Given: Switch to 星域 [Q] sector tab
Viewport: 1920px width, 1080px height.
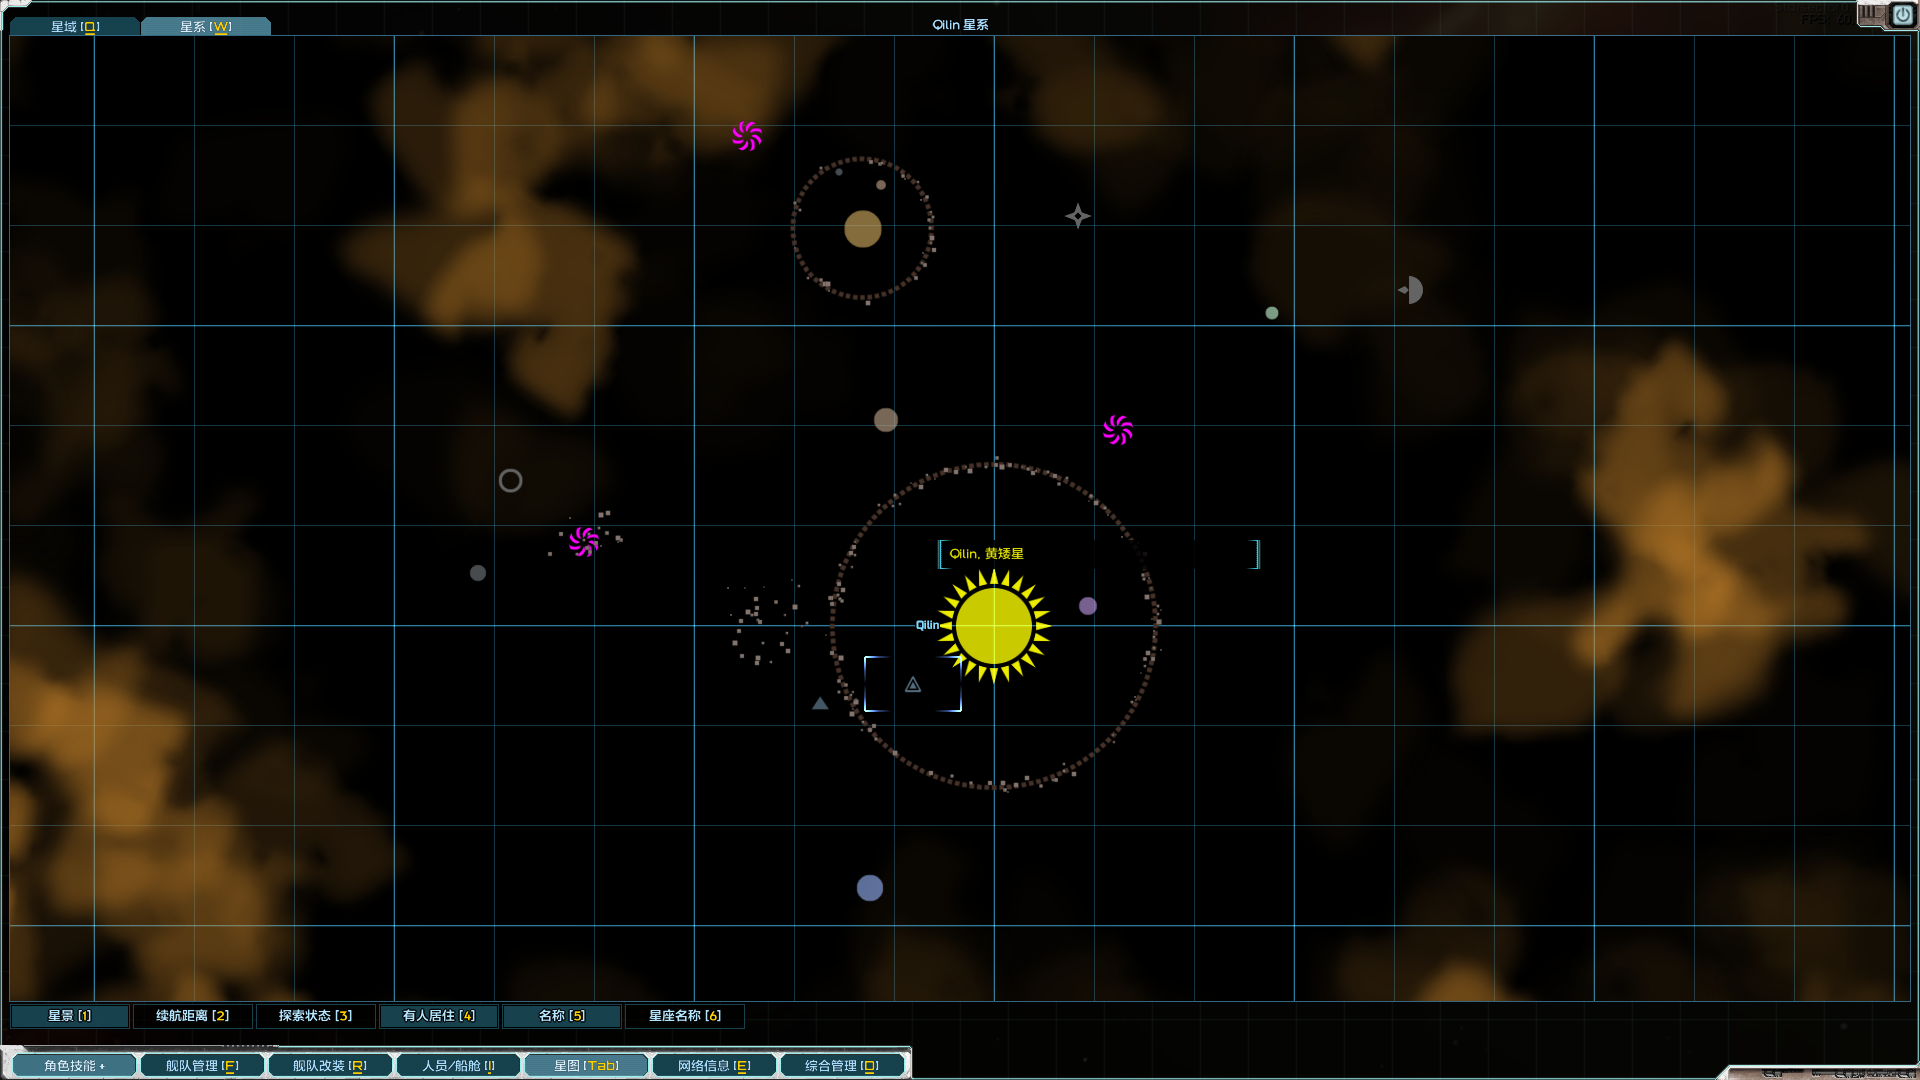Looking at the screenshot, I should [x=75, y=27].
